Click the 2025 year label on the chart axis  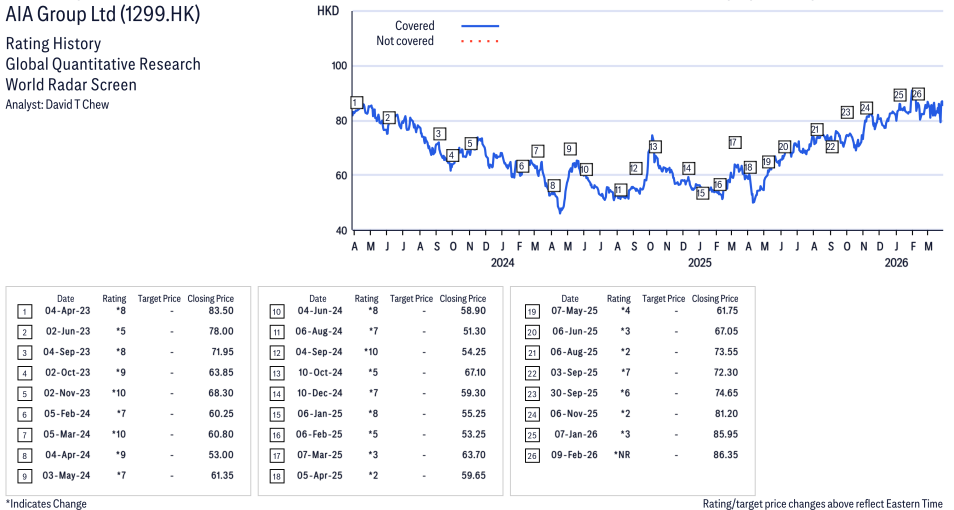coord(699,263)
